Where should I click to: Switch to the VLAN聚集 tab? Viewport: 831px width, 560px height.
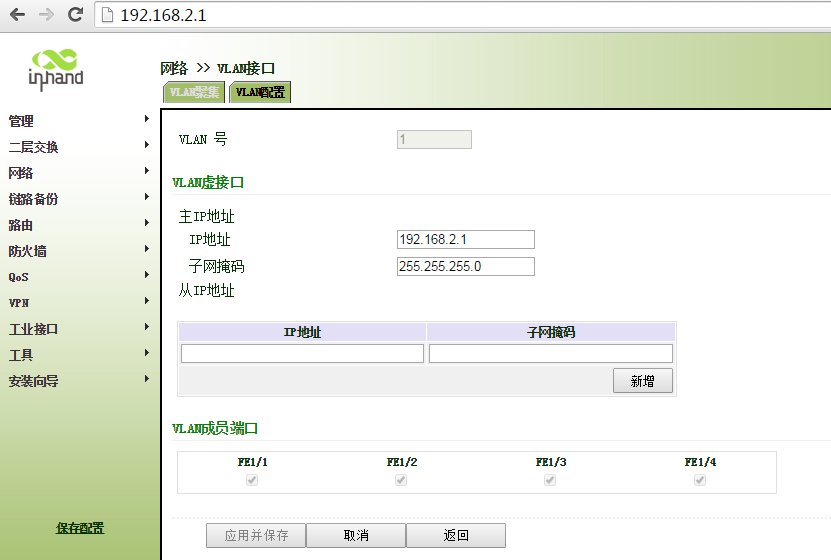pyautogui.click(x=193, y=92)
